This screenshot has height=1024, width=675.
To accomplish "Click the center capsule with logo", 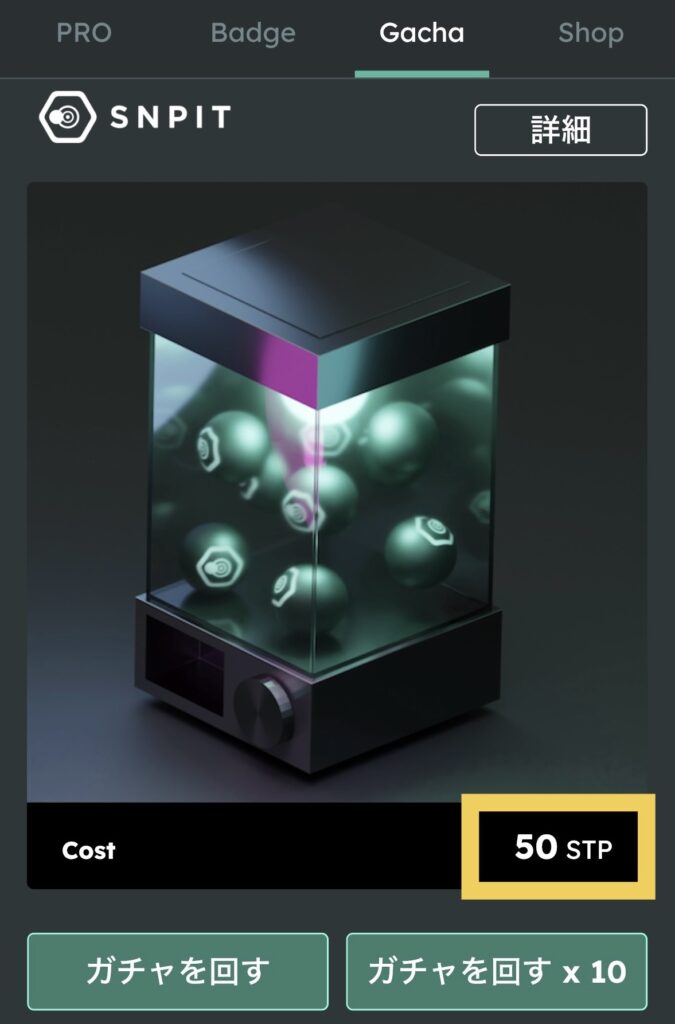I will 319,500.
